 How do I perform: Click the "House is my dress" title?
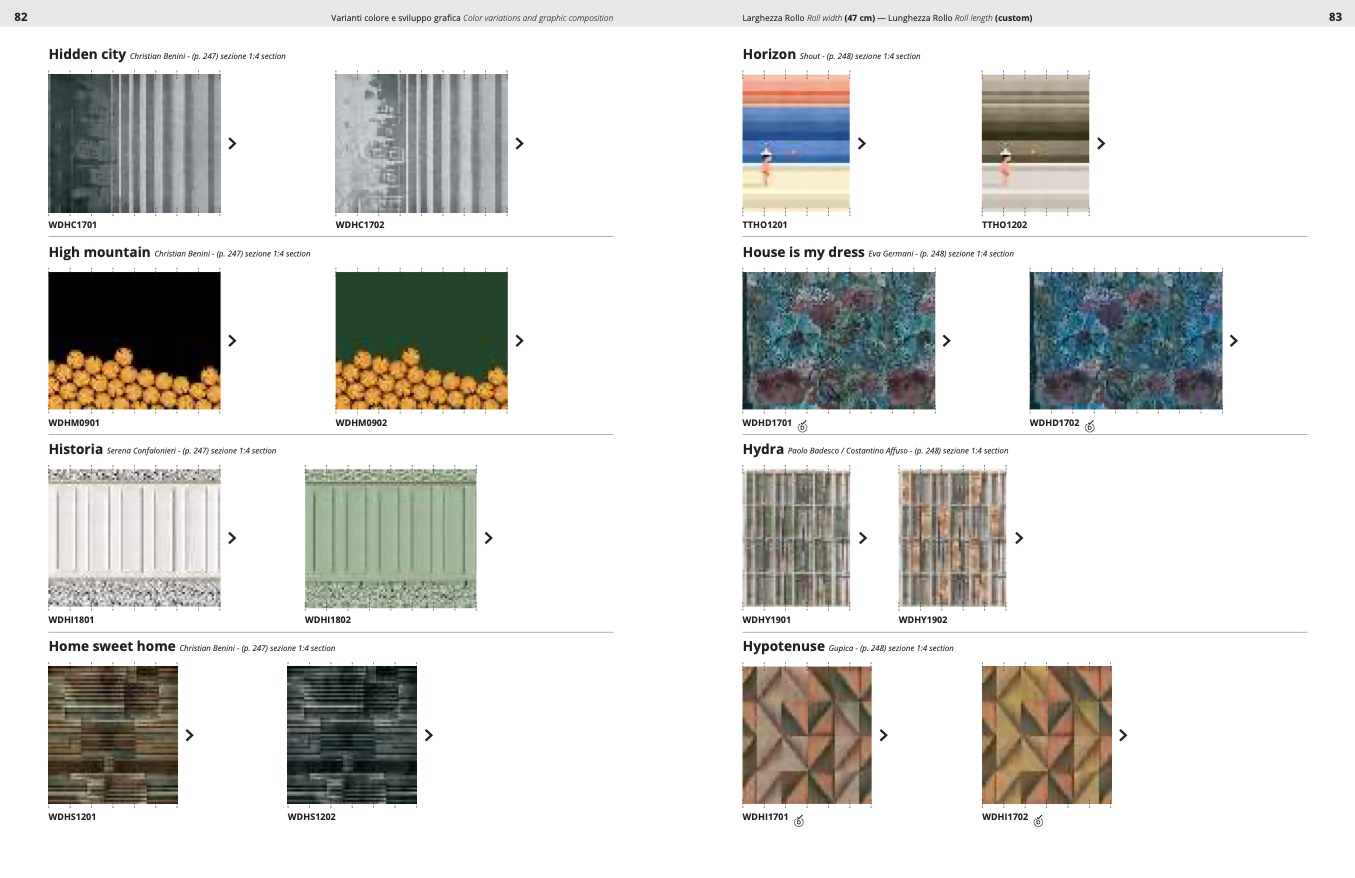pyautogui.click(x=802, y=252)
